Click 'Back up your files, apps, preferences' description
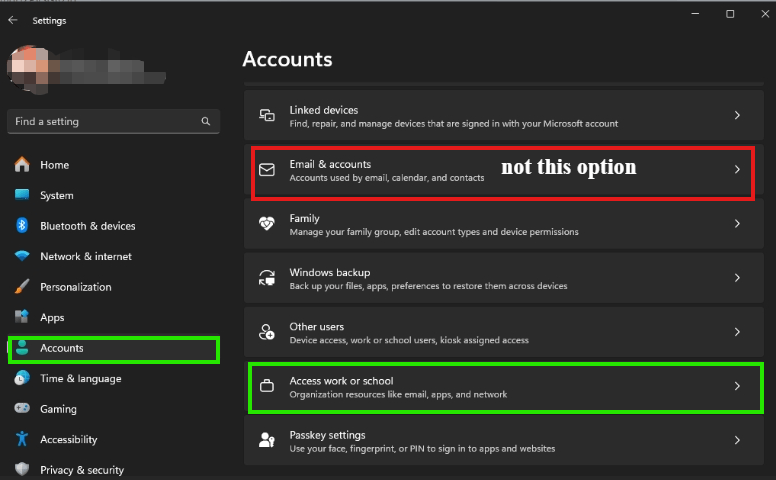776x480 pixels. pos(428,286)
